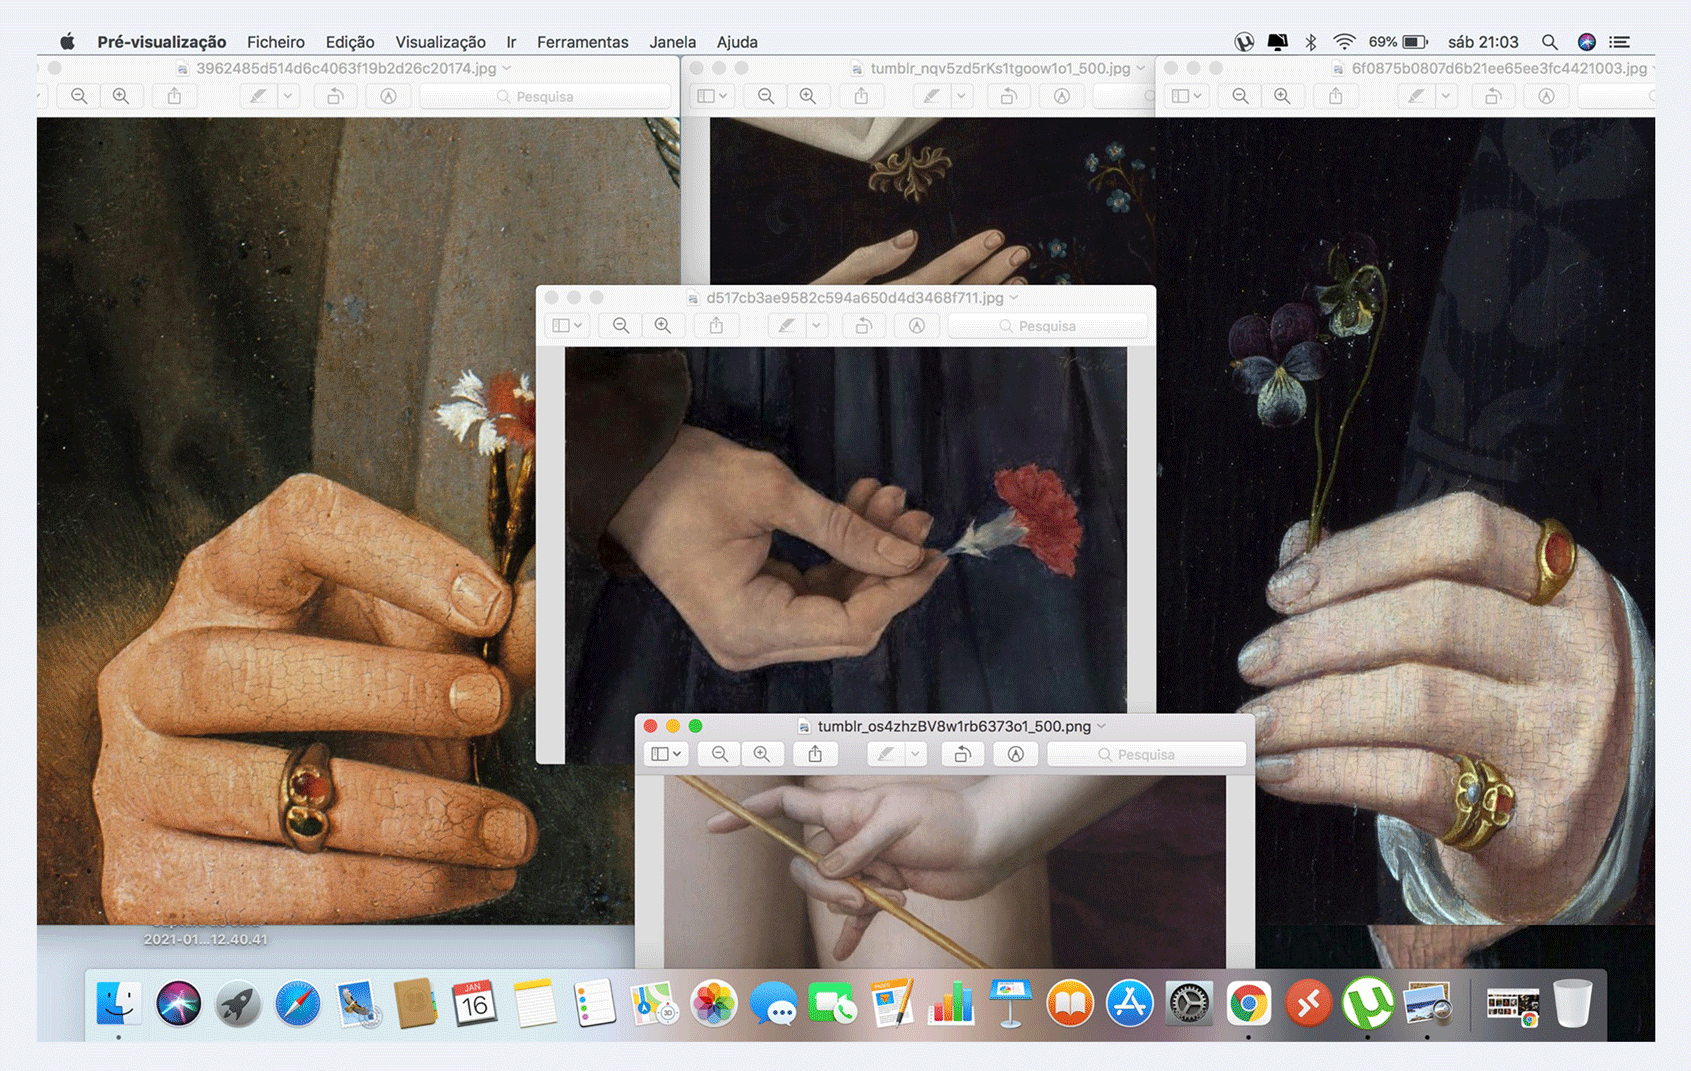Open the Ir menu

[x=511, y=42]
